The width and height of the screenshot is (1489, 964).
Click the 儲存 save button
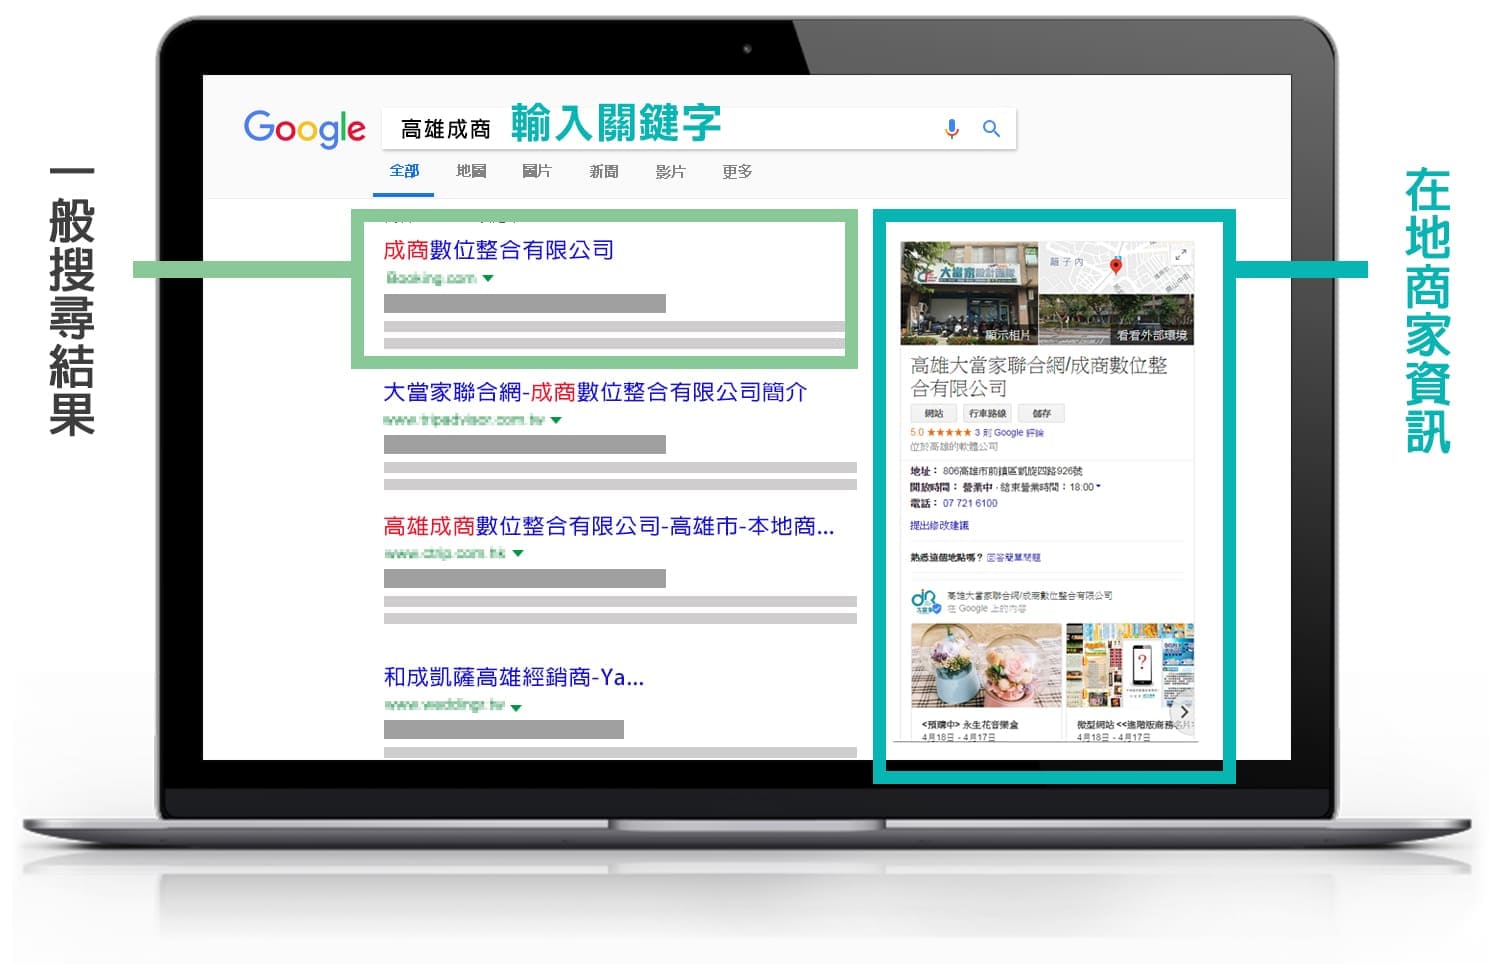point(1042,413)
